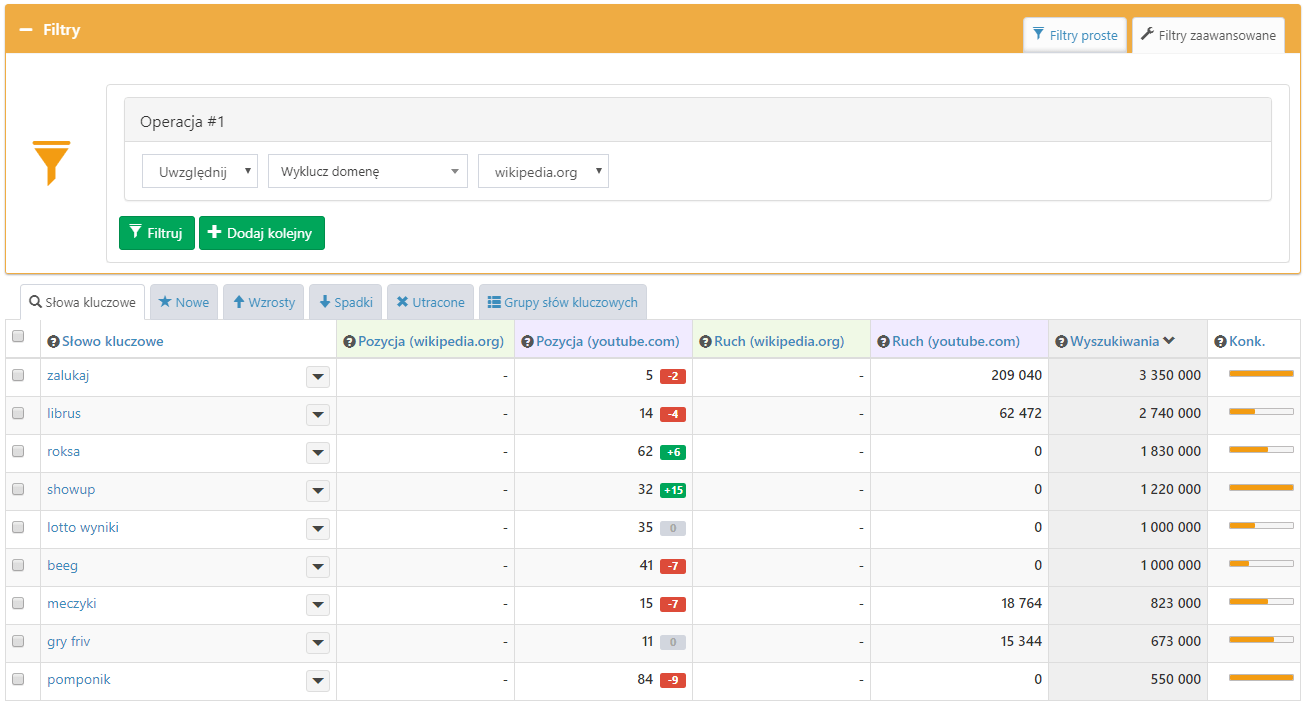Viewport: 1306px width, 701px height.
Task: Click help icon beside Słowo kluczowe header
Action: (53, 342)
